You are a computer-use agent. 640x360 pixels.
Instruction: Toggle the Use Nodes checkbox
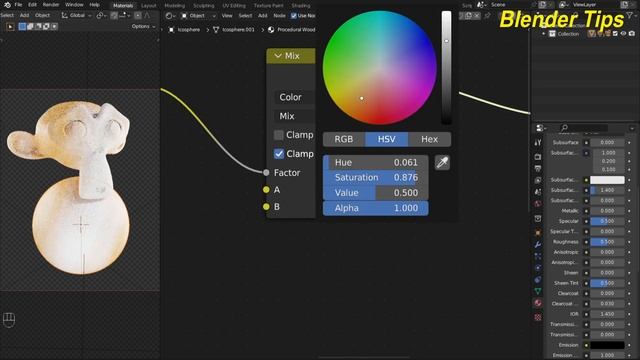point(293,16)
